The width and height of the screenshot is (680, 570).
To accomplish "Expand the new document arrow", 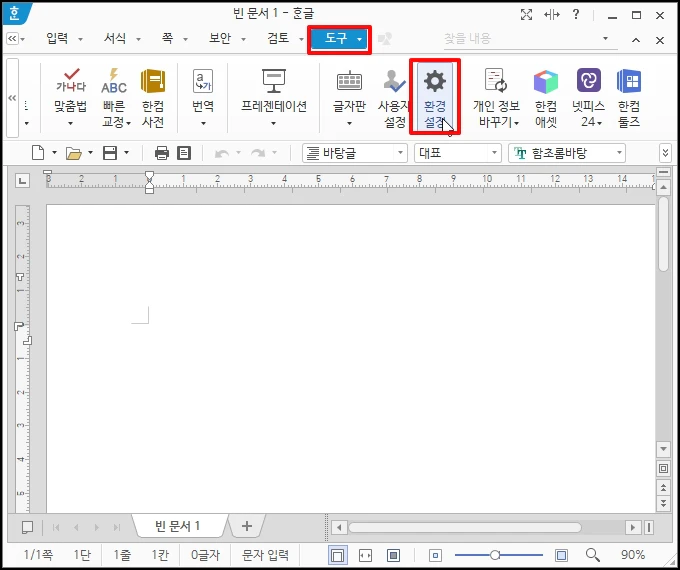I will click(54, 153).
